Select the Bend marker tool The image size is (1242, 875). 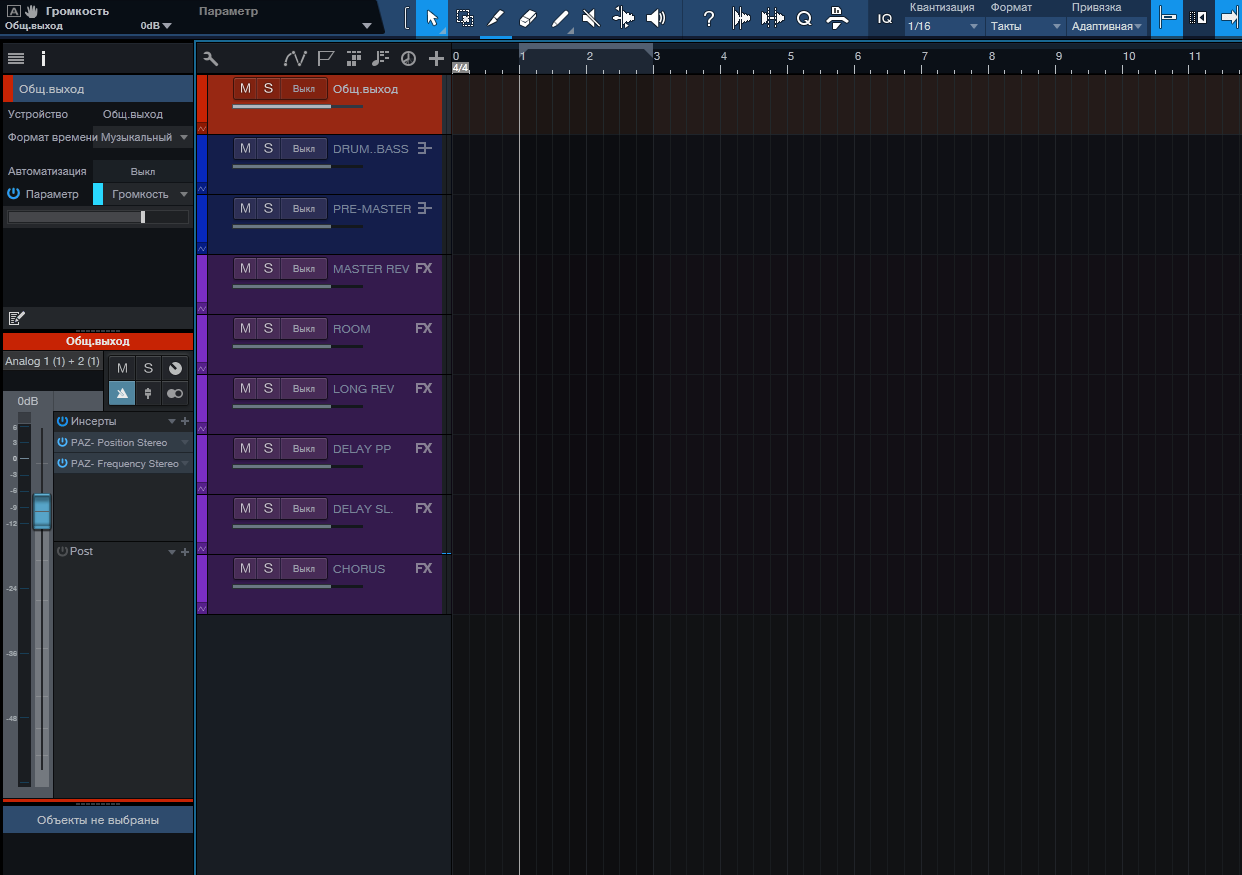[623, 18]
